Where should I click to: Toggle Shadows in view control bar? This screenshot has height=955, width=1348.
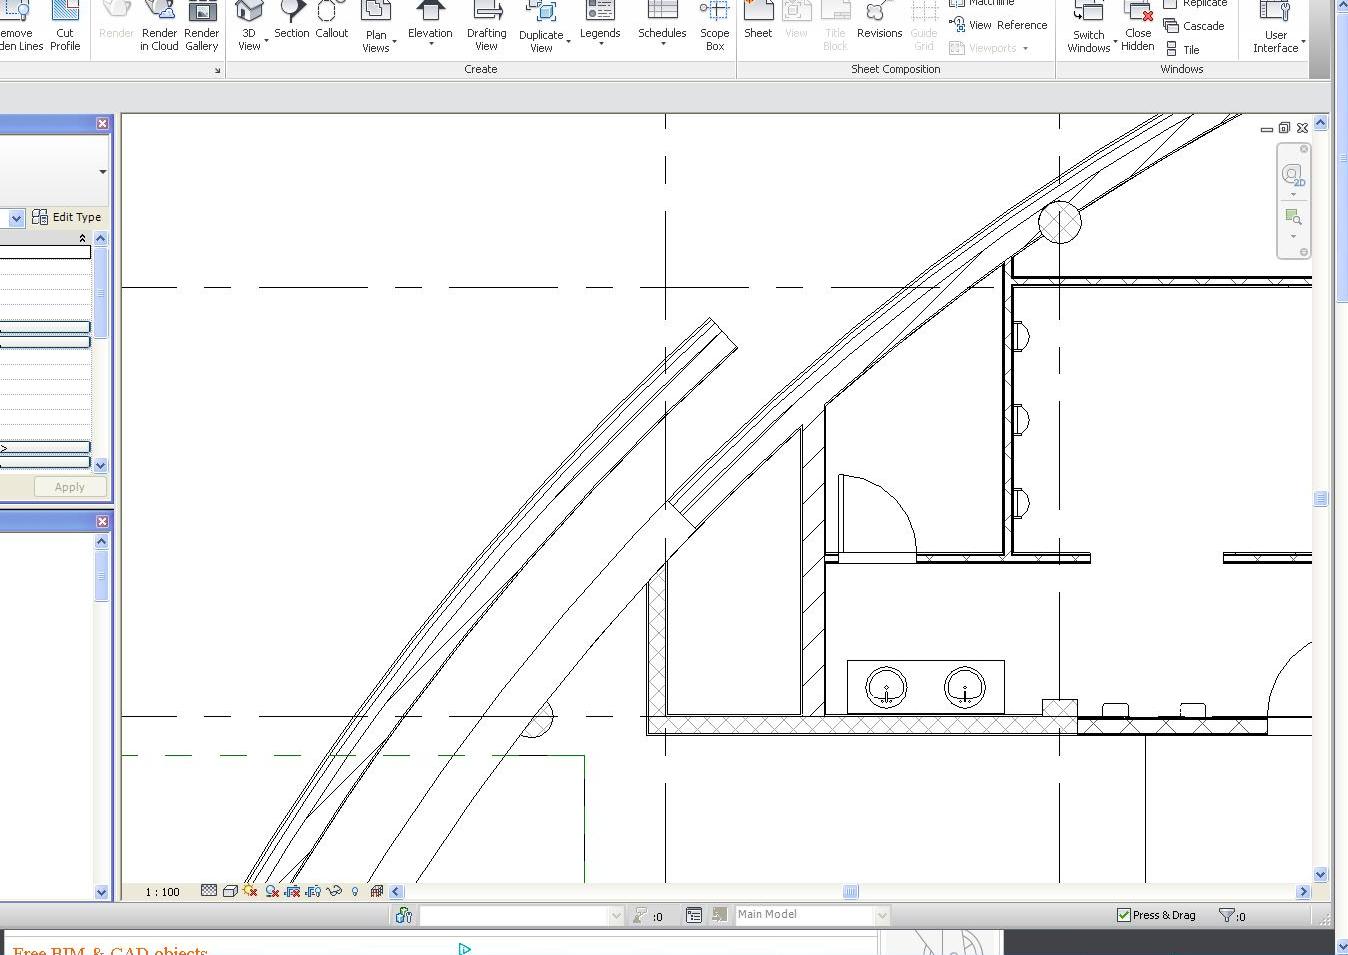271,891
